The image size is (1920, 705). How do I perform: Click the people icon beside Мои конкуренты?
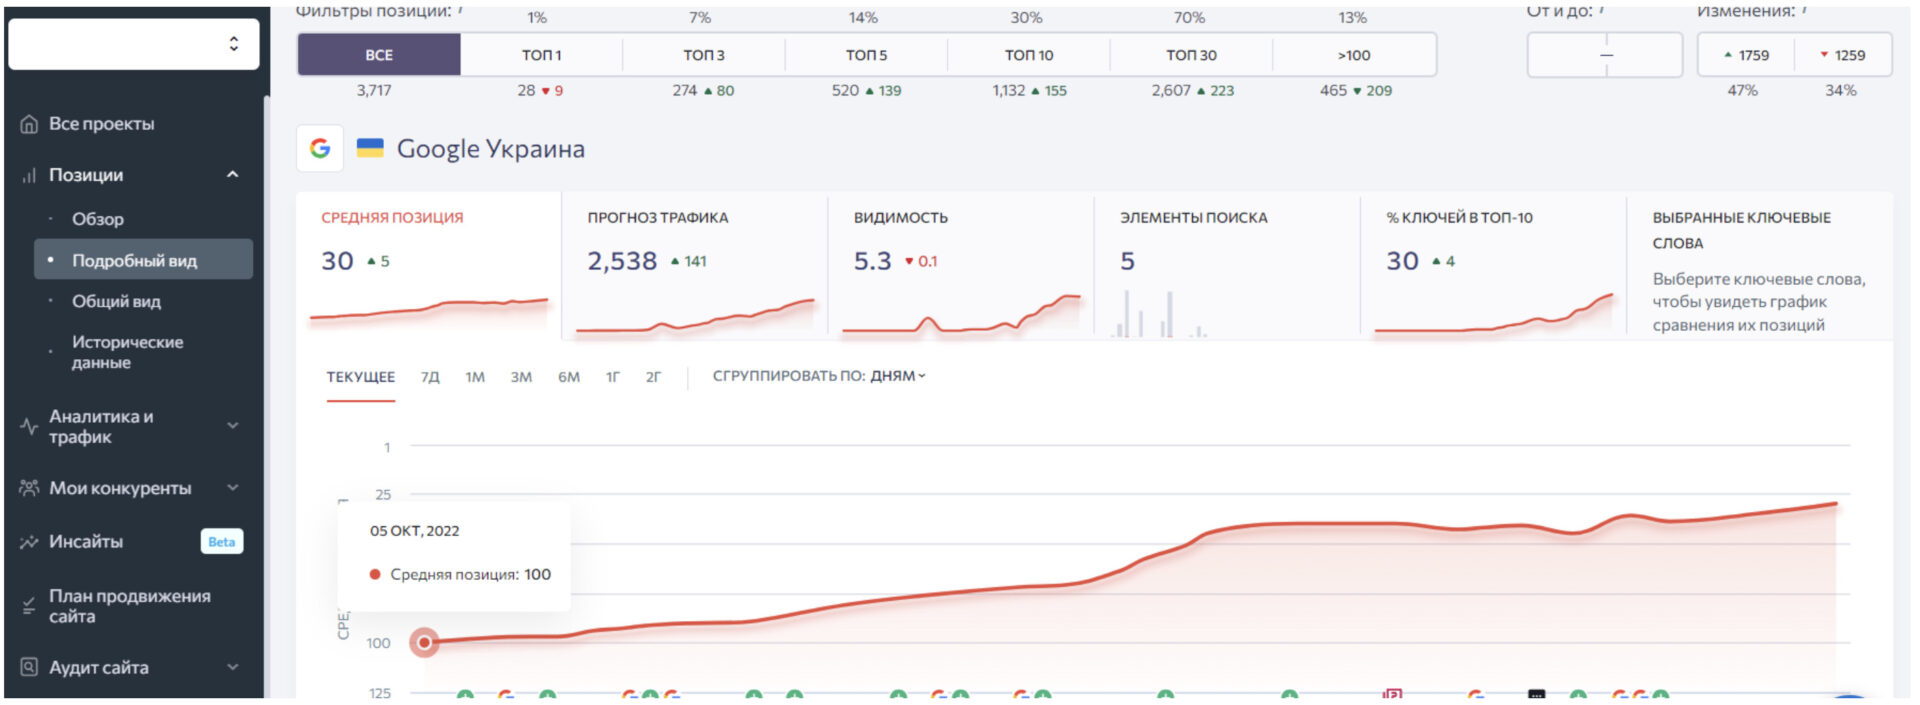click(29, 488)
